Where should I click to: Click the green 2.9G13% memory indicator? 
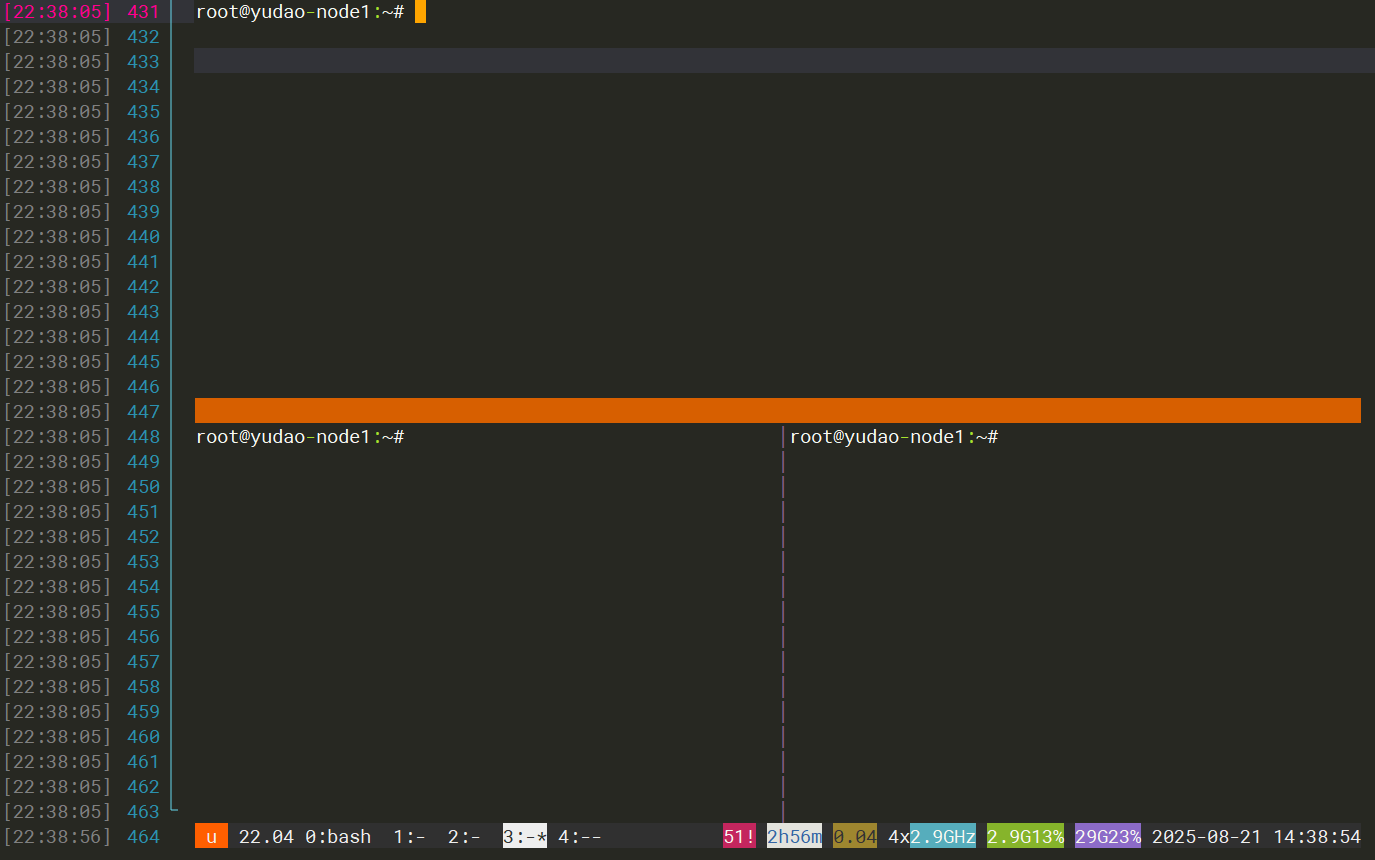[1025, 836]
